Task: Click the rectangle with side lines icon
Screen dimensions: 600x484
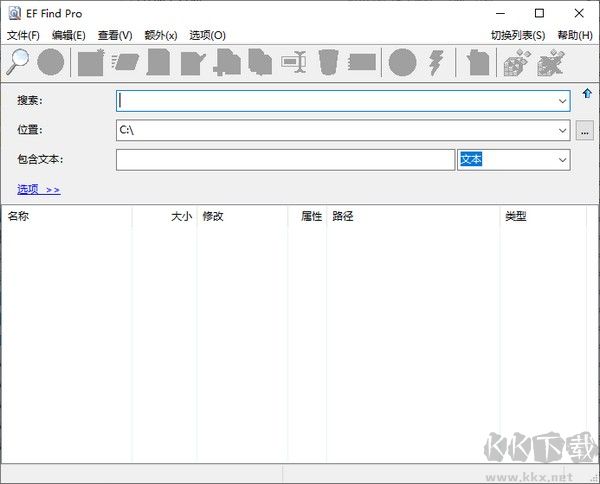Action: coord(362,62)
